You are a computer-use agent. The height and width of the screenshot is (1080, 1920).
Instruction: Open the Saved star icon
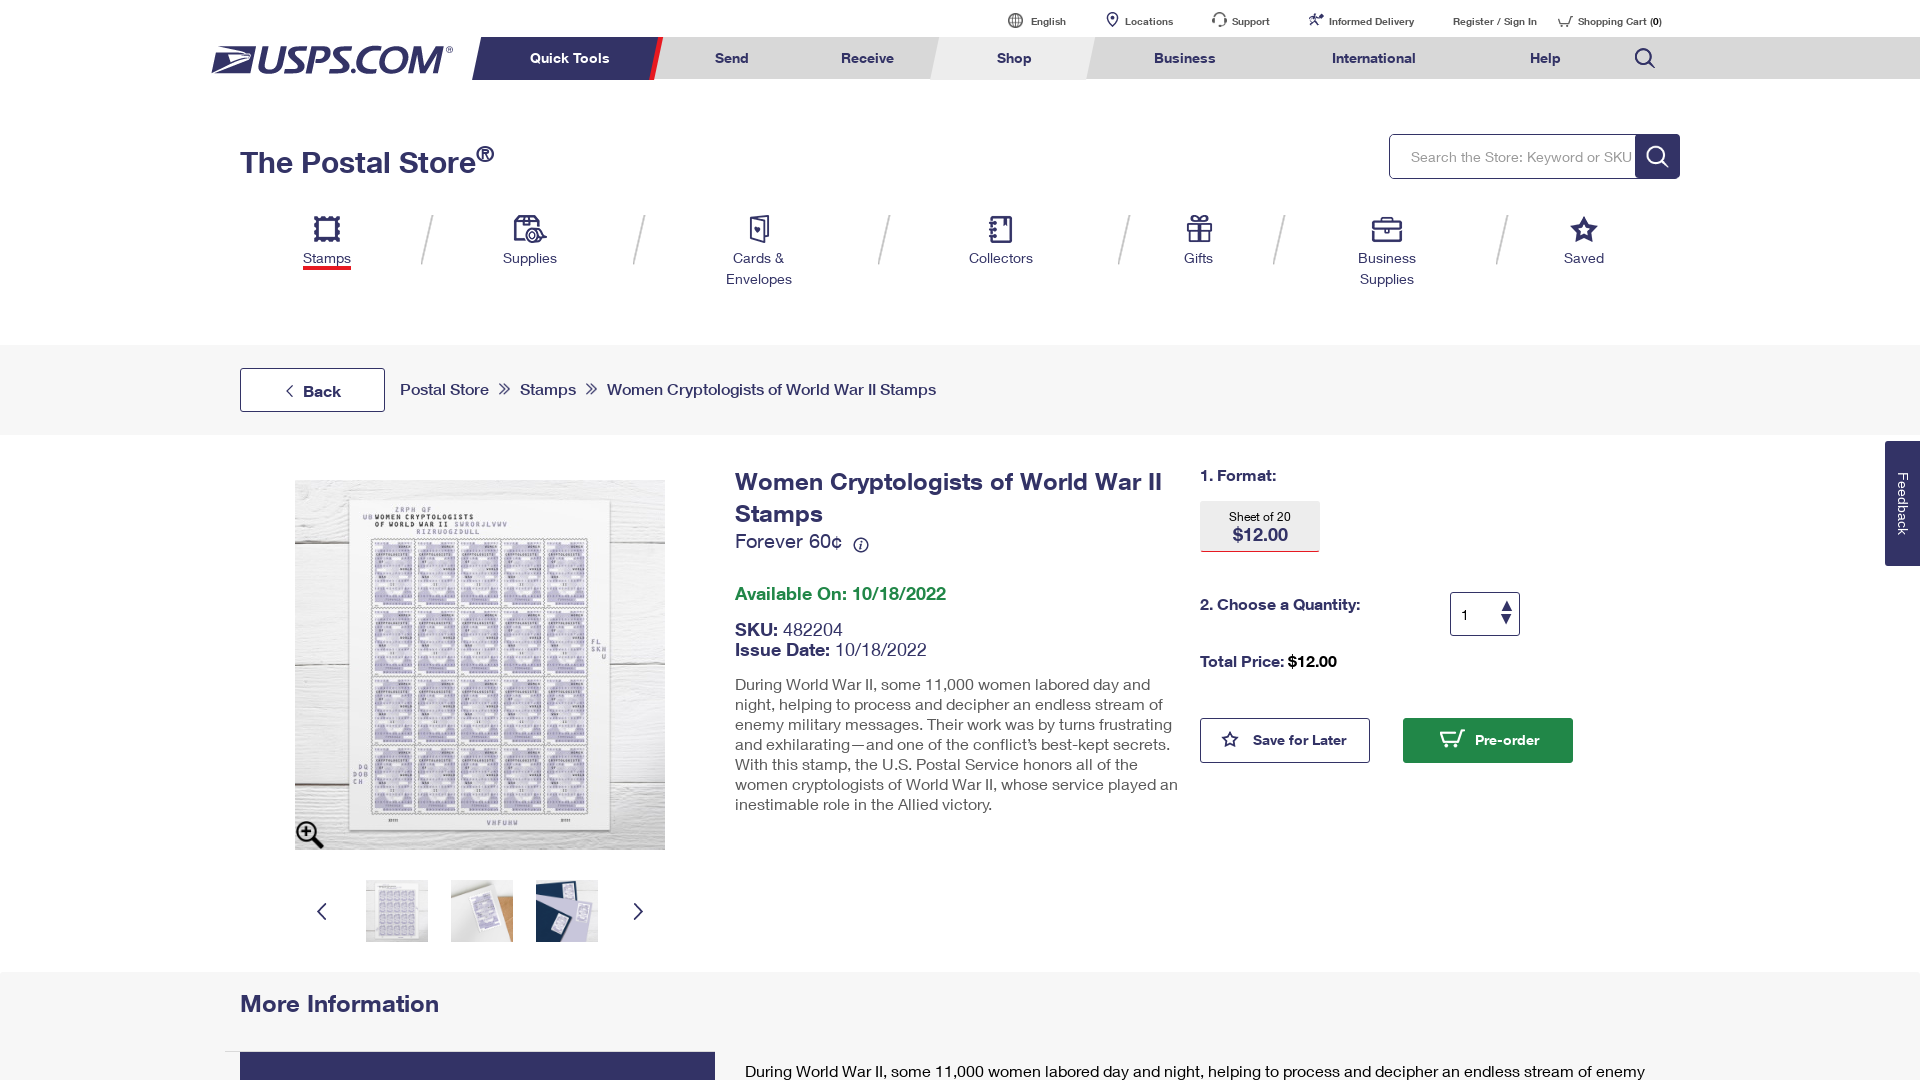tap(1583, 229)
